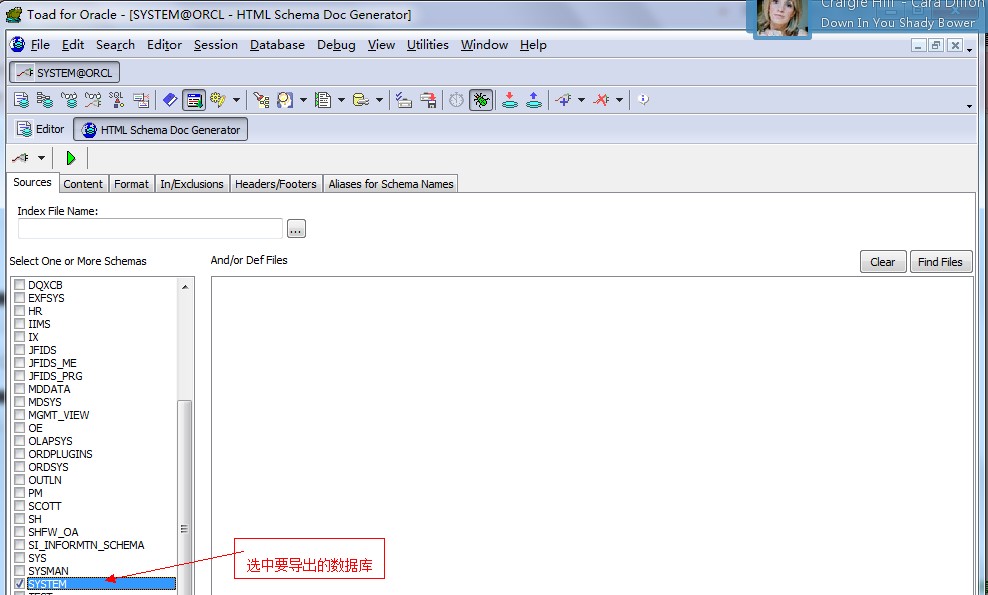Click the database with key icon
This screenshot has height=595, width=988.
click(361, 100)
